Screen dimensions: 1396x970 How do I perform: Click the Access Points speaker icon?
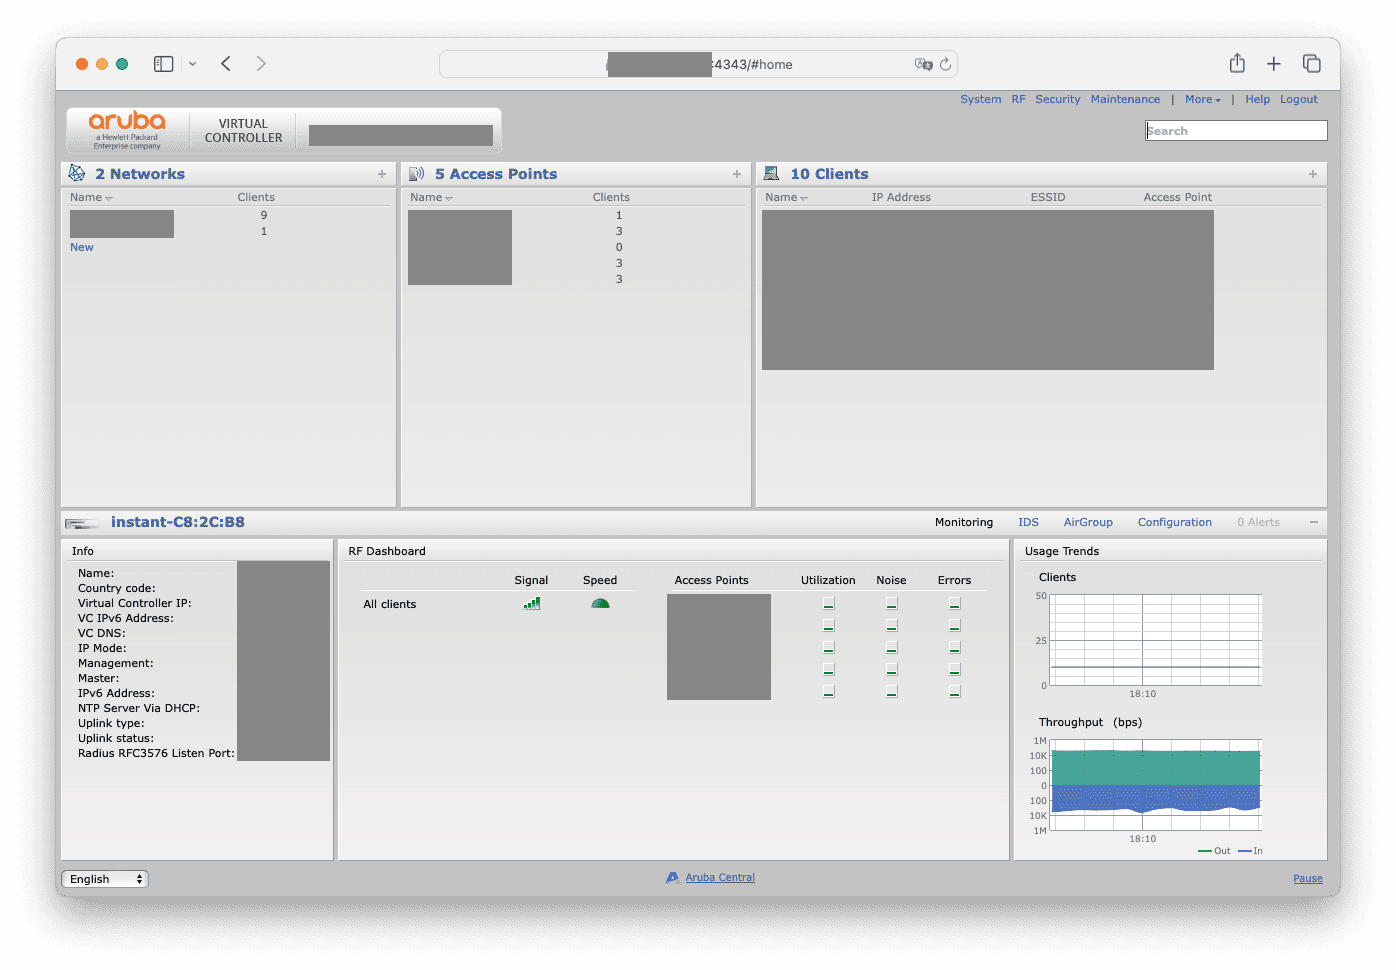pos(417,174)
